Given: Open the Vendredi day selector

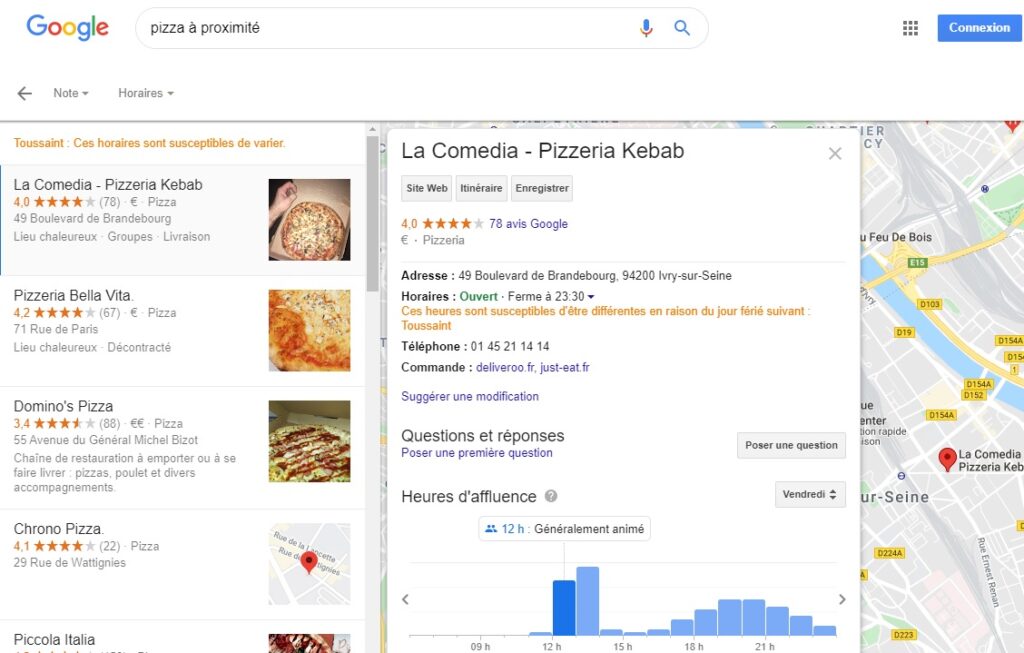Looking at the screenshot, I should coord(810,494).
